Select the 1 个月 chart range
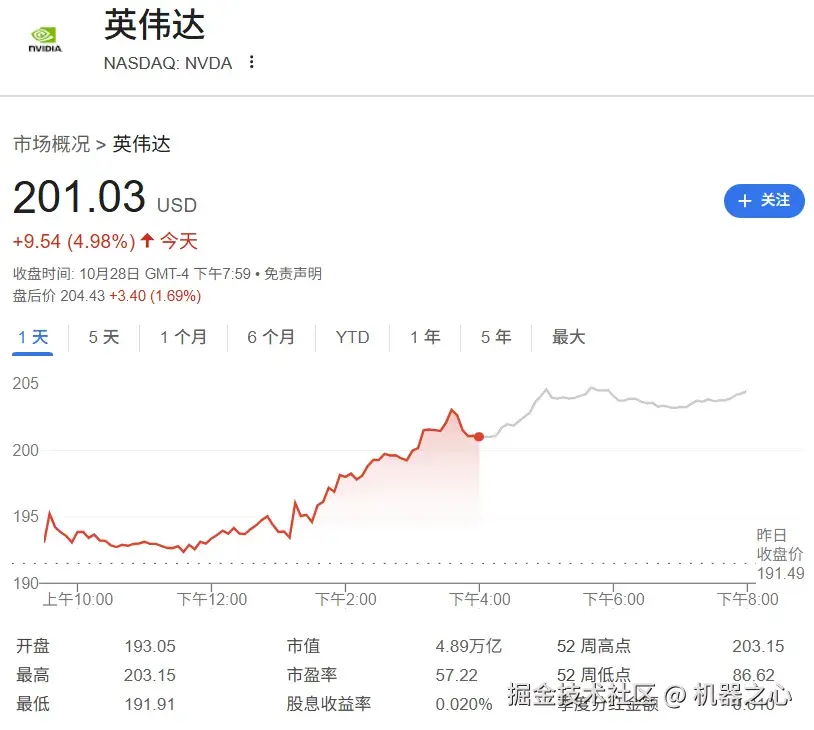Viewport: 814px width, 730px height. (x=184, y=337)
